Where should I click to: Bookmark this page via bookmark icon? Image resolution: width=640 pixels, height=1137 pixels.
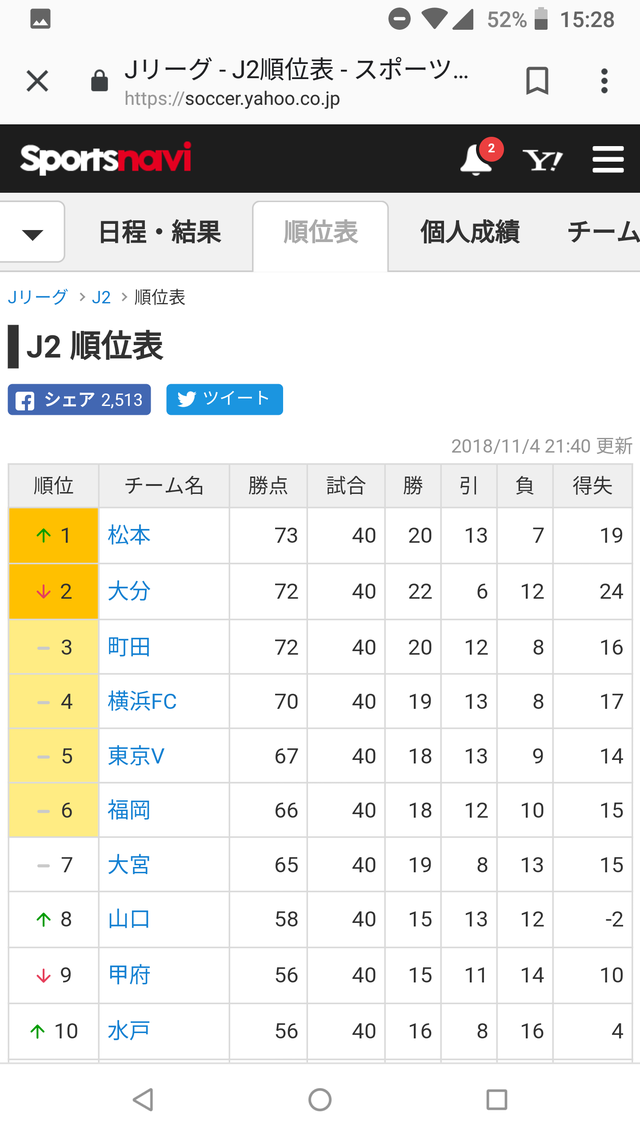click(x=537, y=81)
